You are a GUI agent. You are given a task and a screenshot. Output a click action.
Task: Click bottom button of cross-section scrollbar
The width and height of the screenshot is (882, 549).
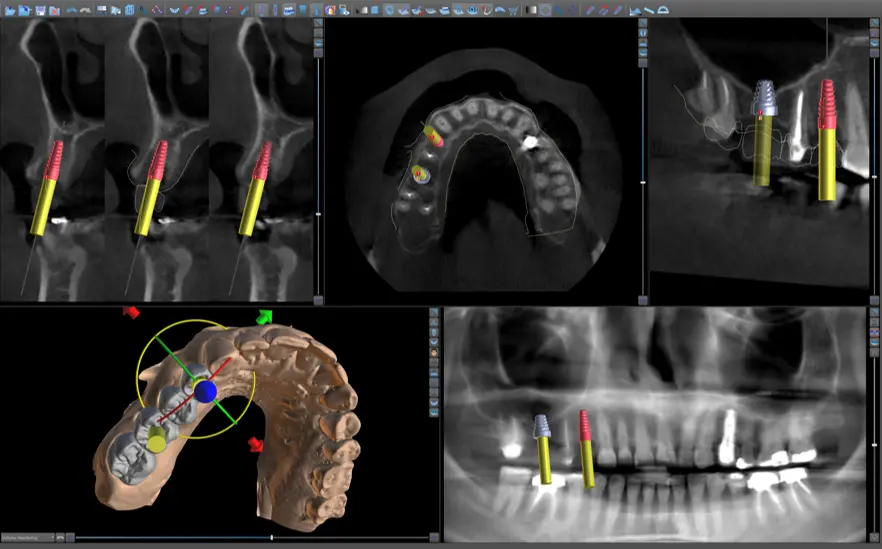click(318, 300)
